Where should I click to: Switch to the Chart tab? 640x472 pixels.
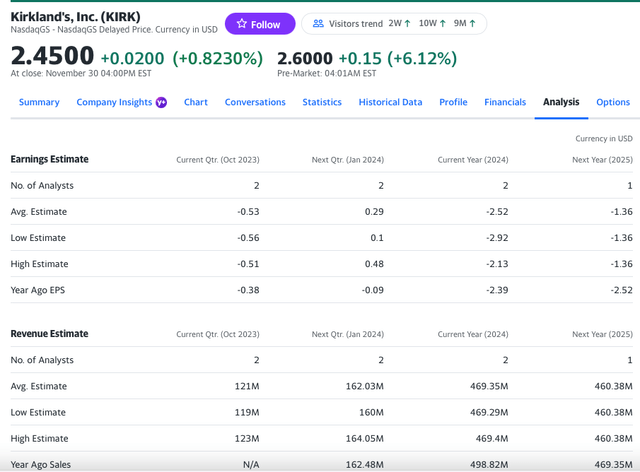[196, 102]
